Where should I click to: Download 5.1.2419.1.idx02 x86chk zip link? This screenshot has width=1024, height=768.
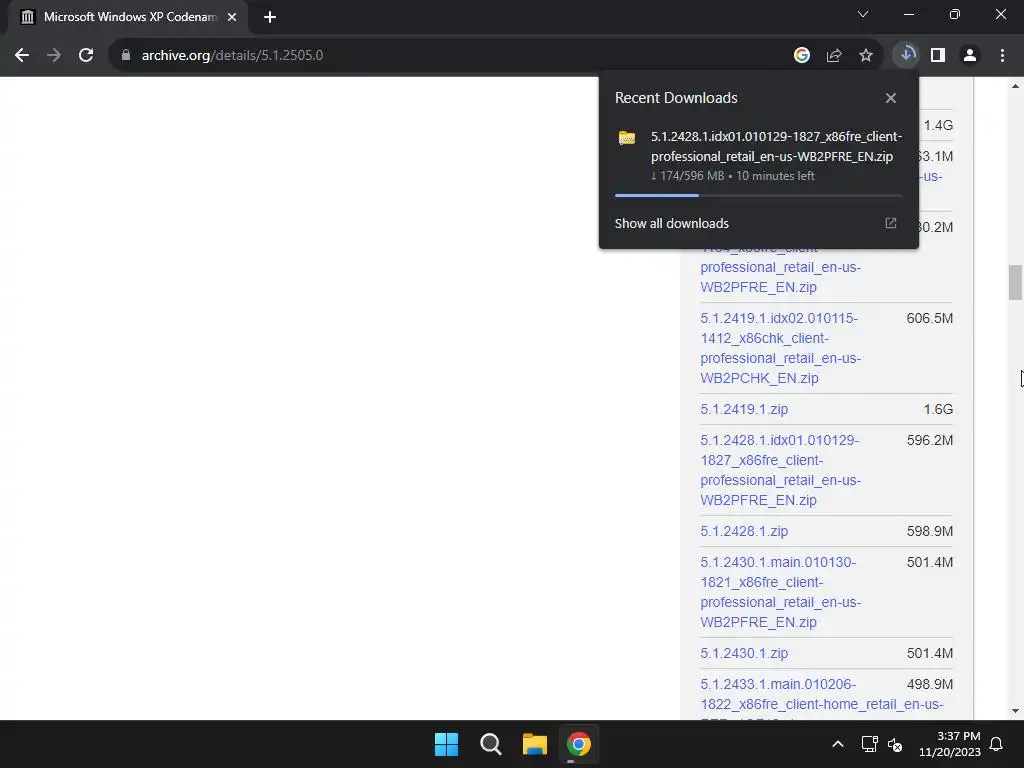pos(780,348)
